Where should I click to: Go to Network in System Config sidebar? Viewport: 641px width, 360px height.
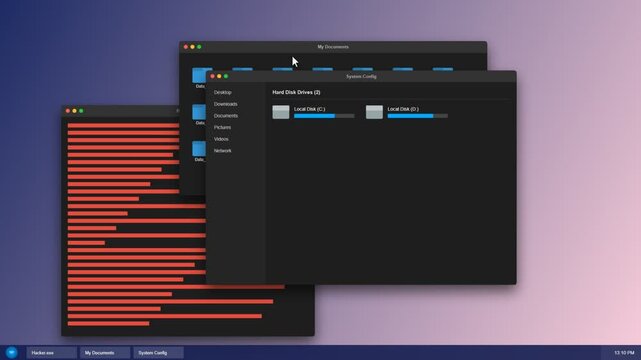point(222,151)
